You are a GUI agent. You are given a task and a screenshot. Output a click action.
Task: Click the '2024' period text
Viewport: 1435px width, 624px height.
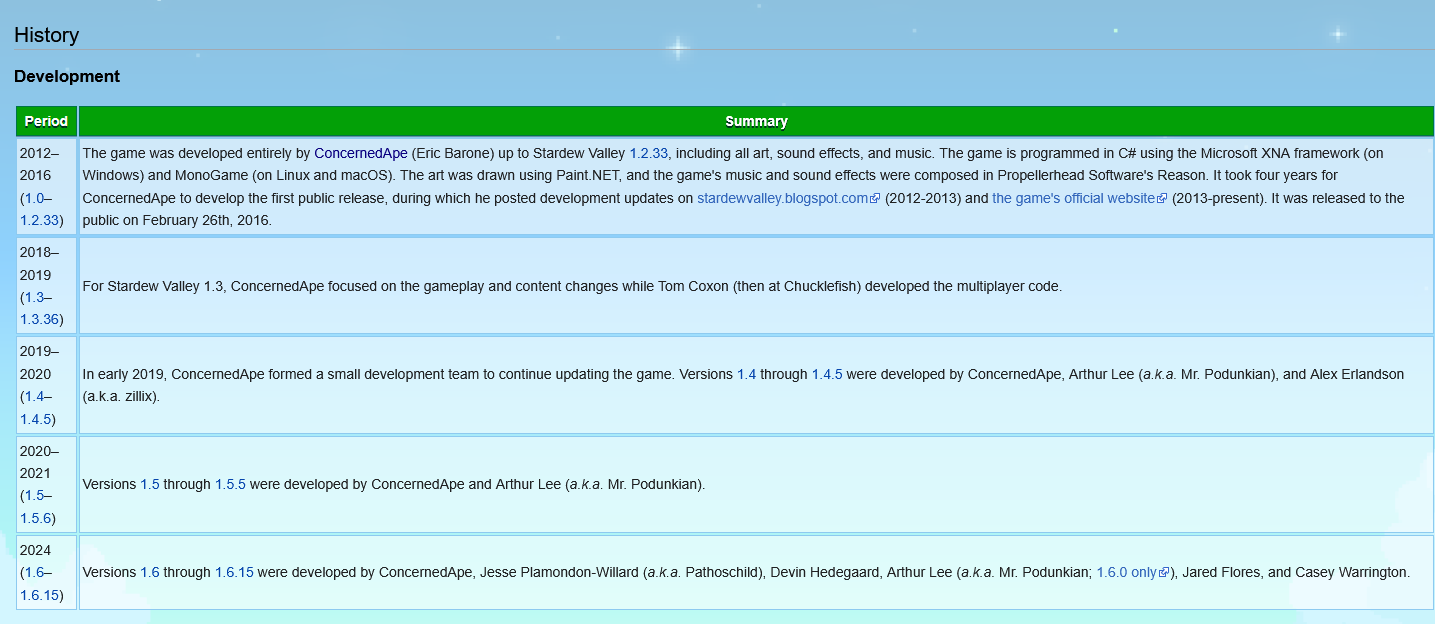35,550
